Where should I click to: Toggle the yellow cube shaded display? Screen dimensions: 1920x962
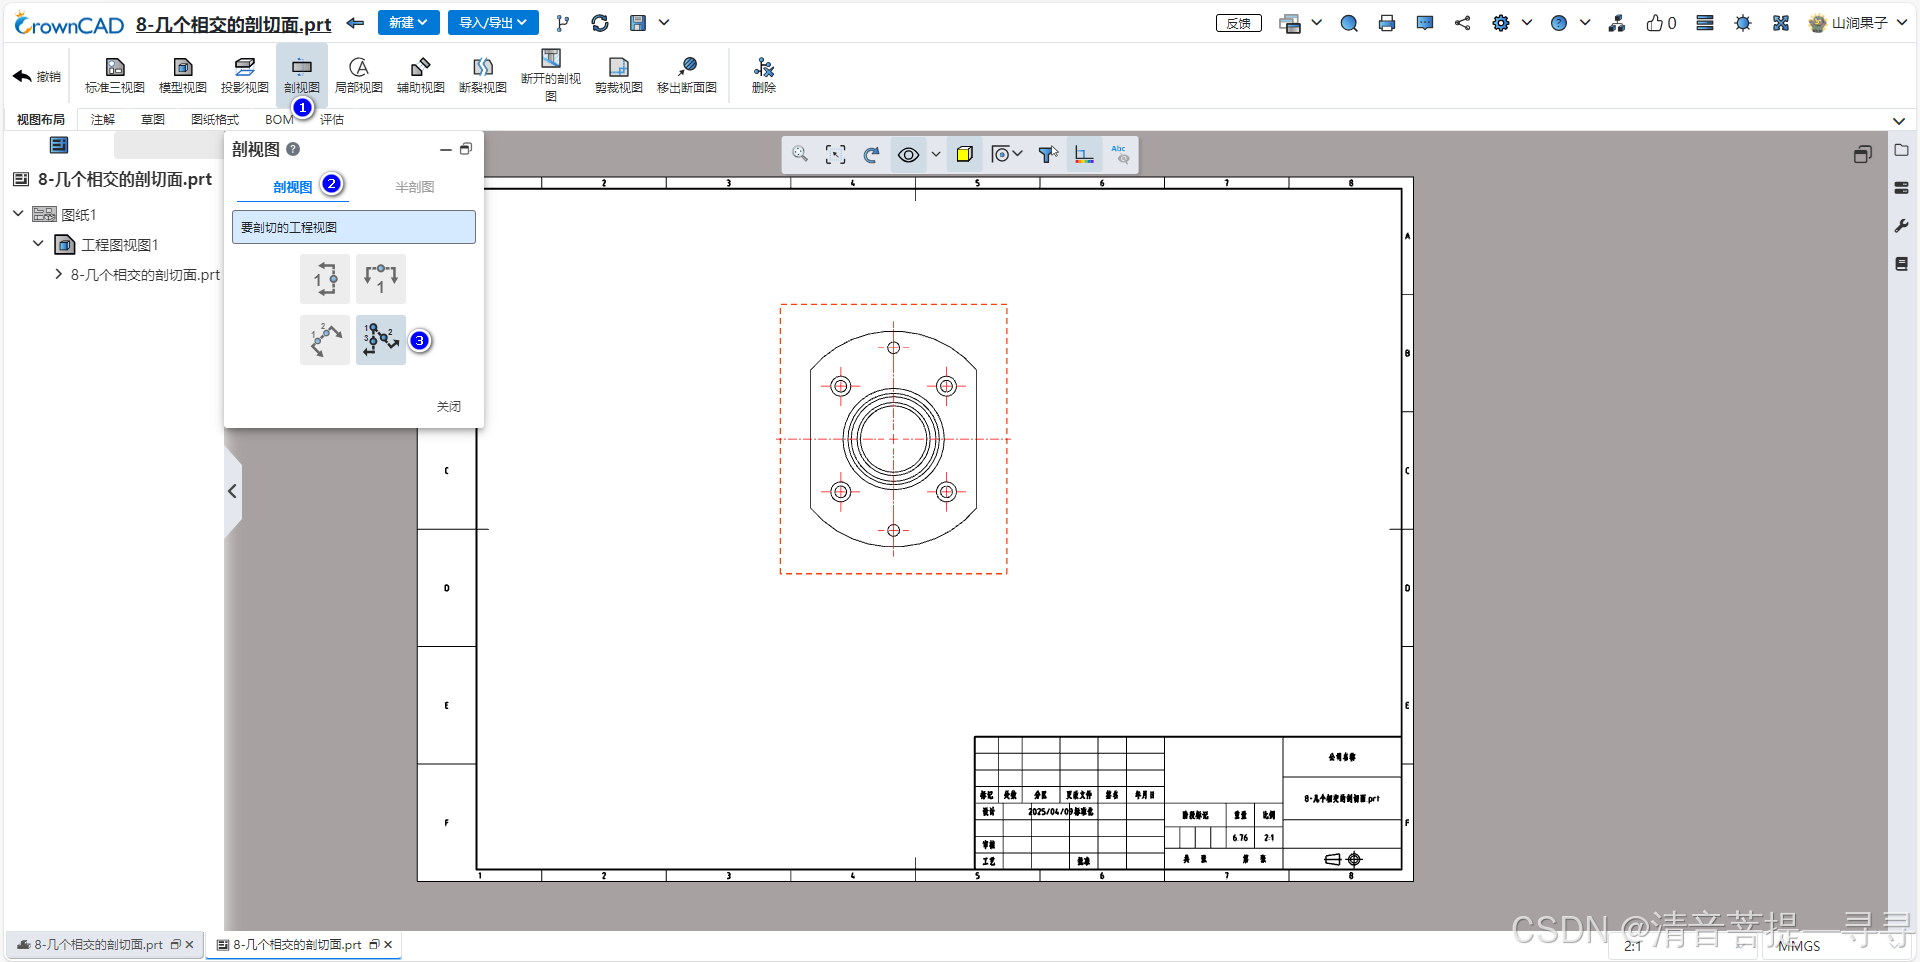965,154
